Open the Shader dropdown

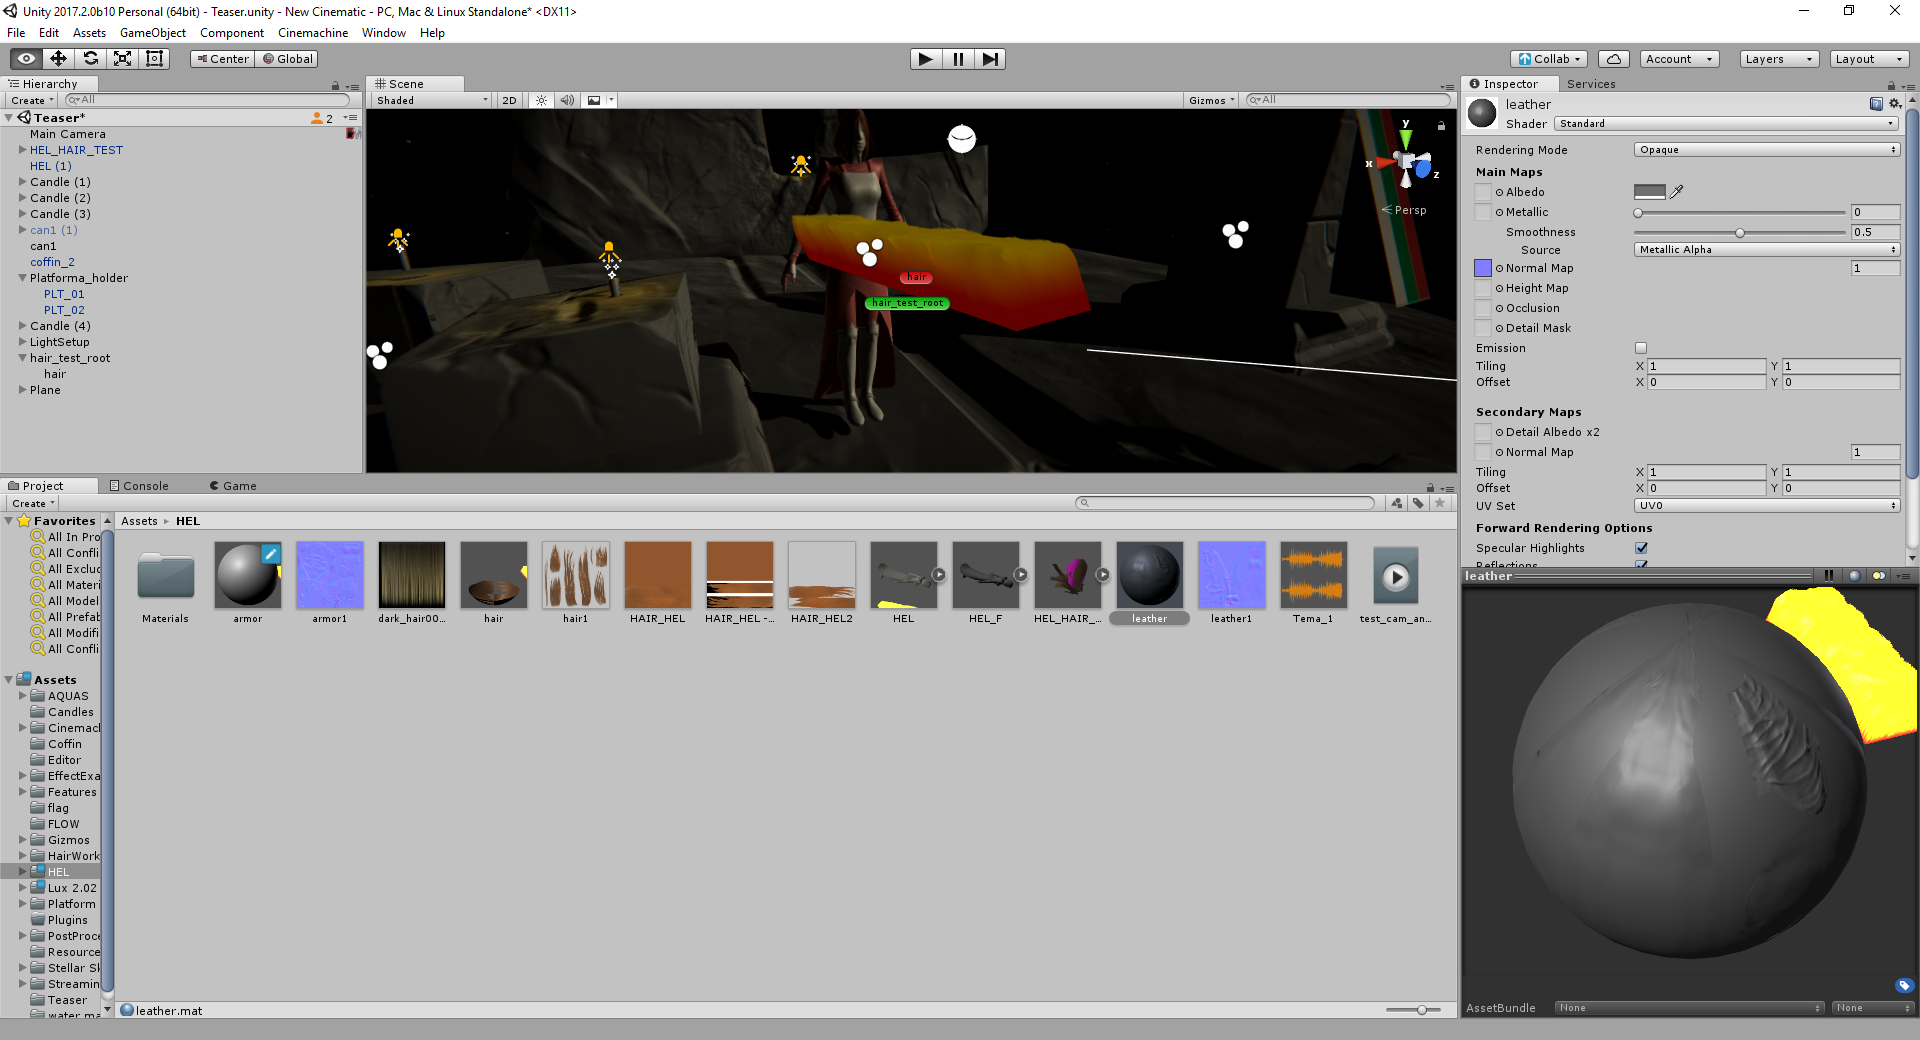(1726, 124)
